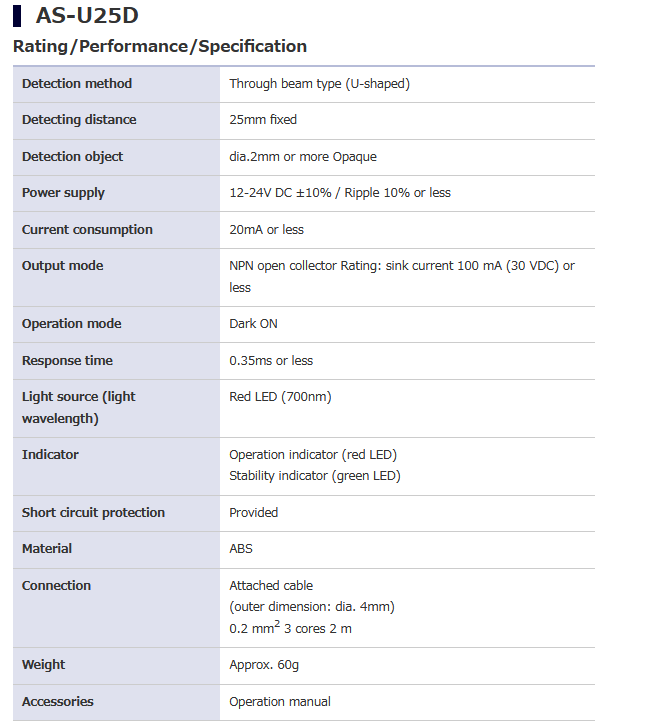
Task: Select the Power supply label
Action: [63, 193]
